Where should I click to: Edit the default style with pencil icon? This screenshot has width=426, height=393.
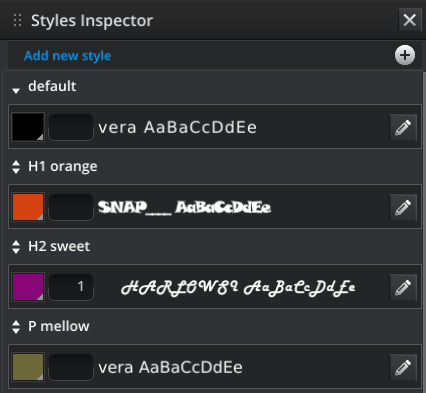point(403,127)
